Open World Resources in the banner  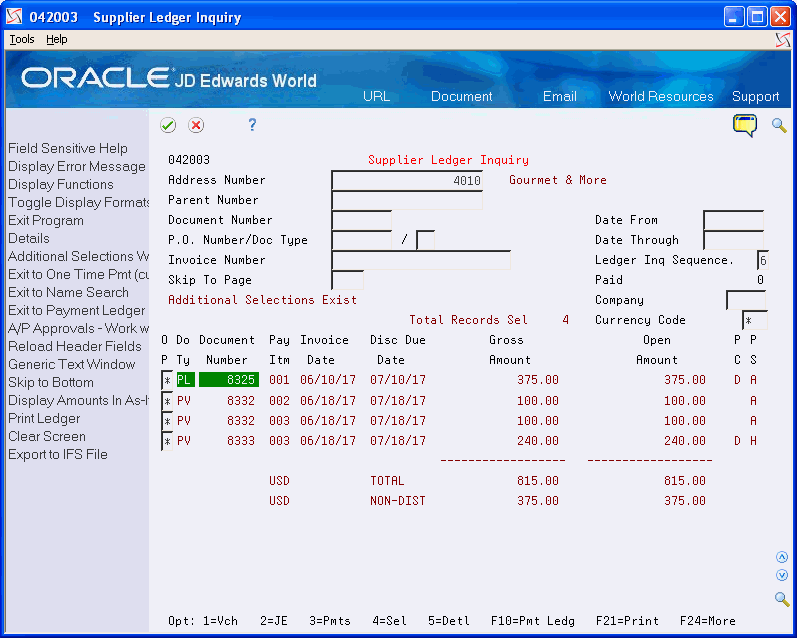(661, 96)
